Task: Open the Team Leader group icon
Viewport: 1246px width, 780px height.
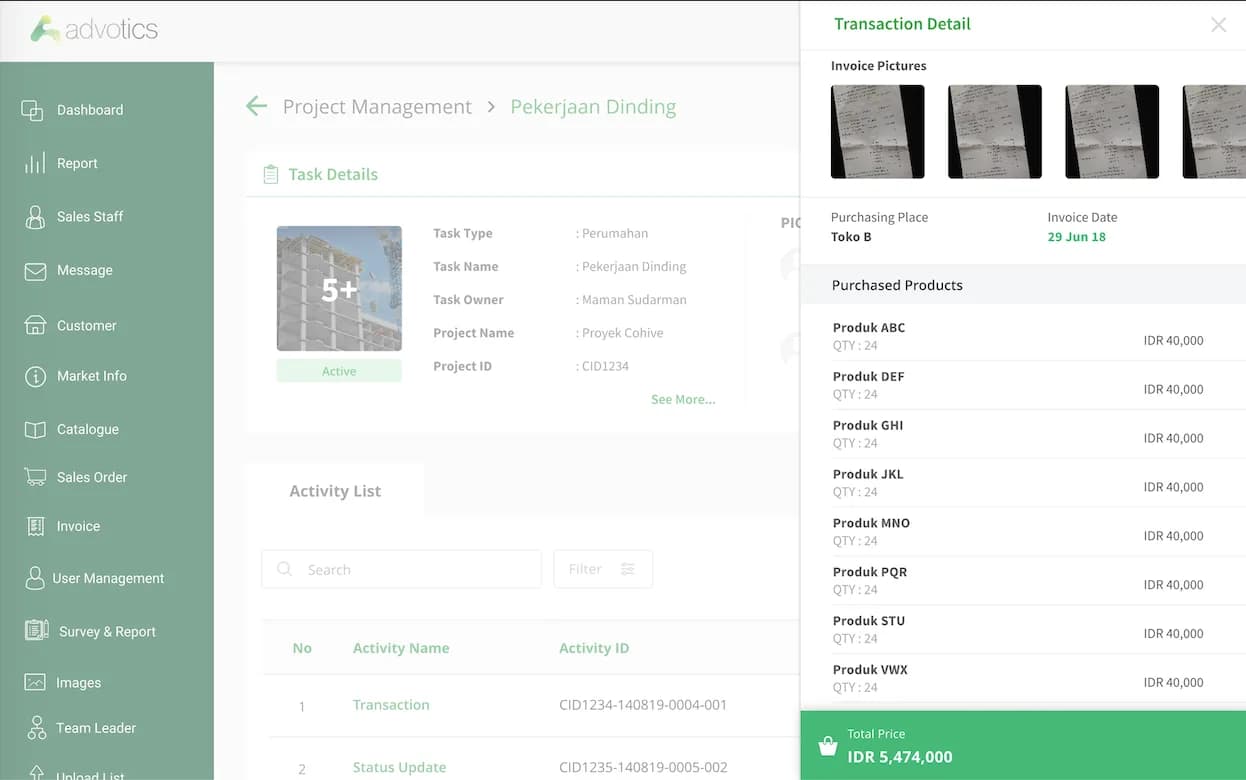Action: pos(37,728)
